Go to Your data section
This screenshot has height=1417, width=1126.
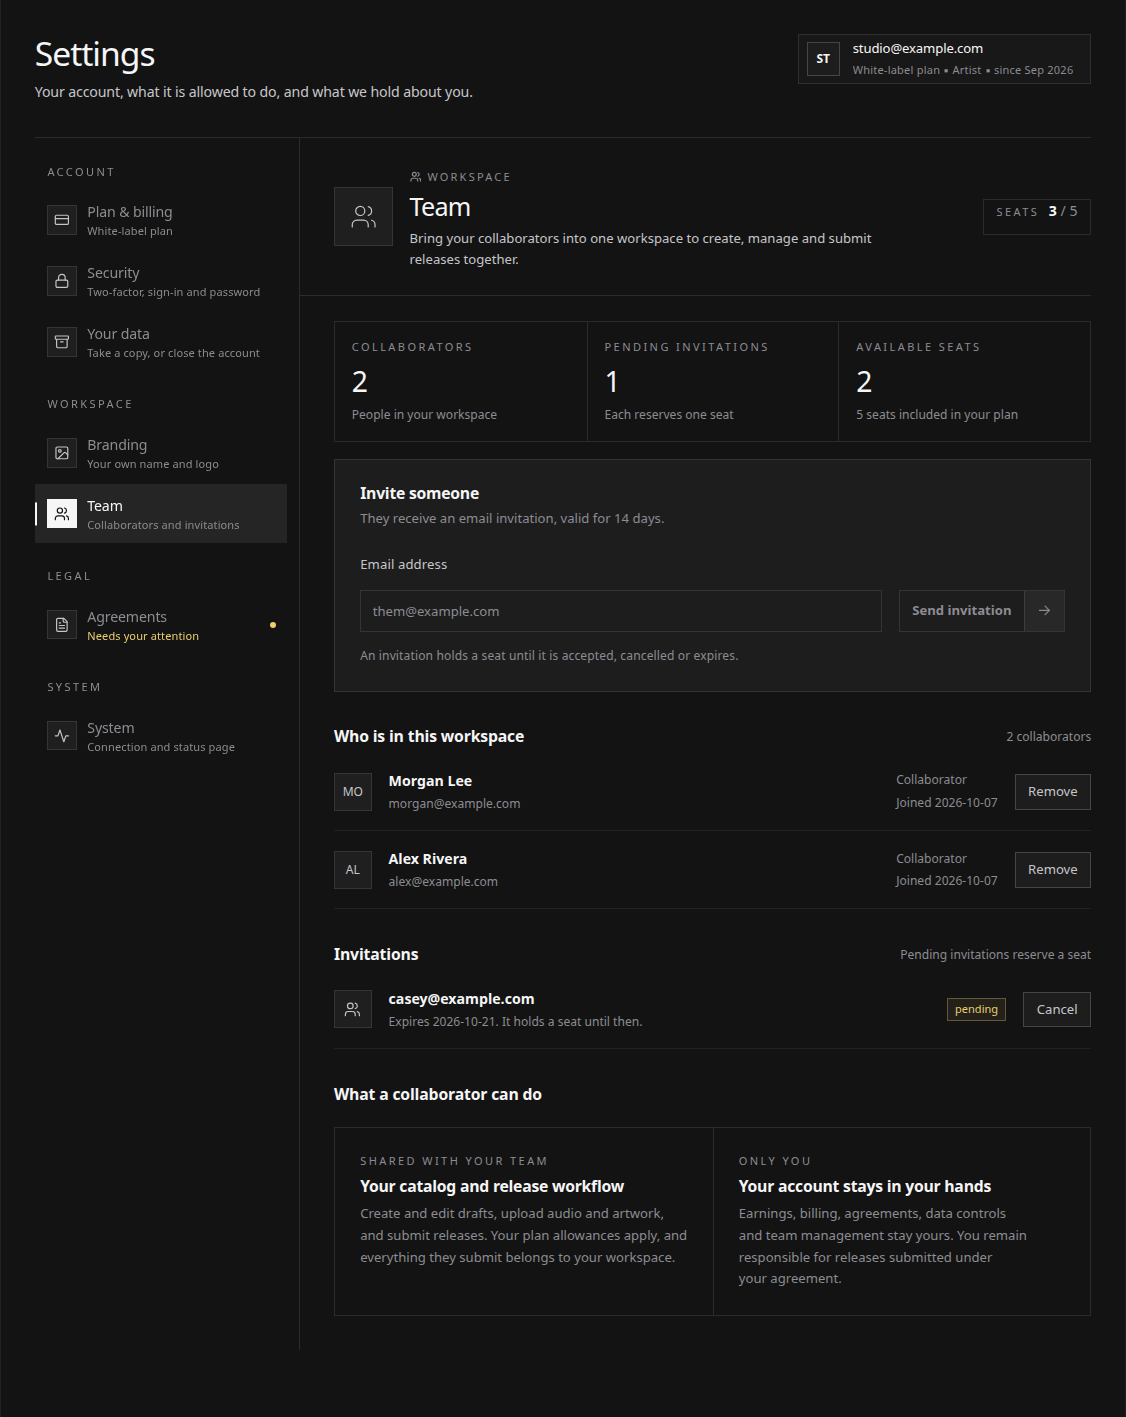click(161, 342)
